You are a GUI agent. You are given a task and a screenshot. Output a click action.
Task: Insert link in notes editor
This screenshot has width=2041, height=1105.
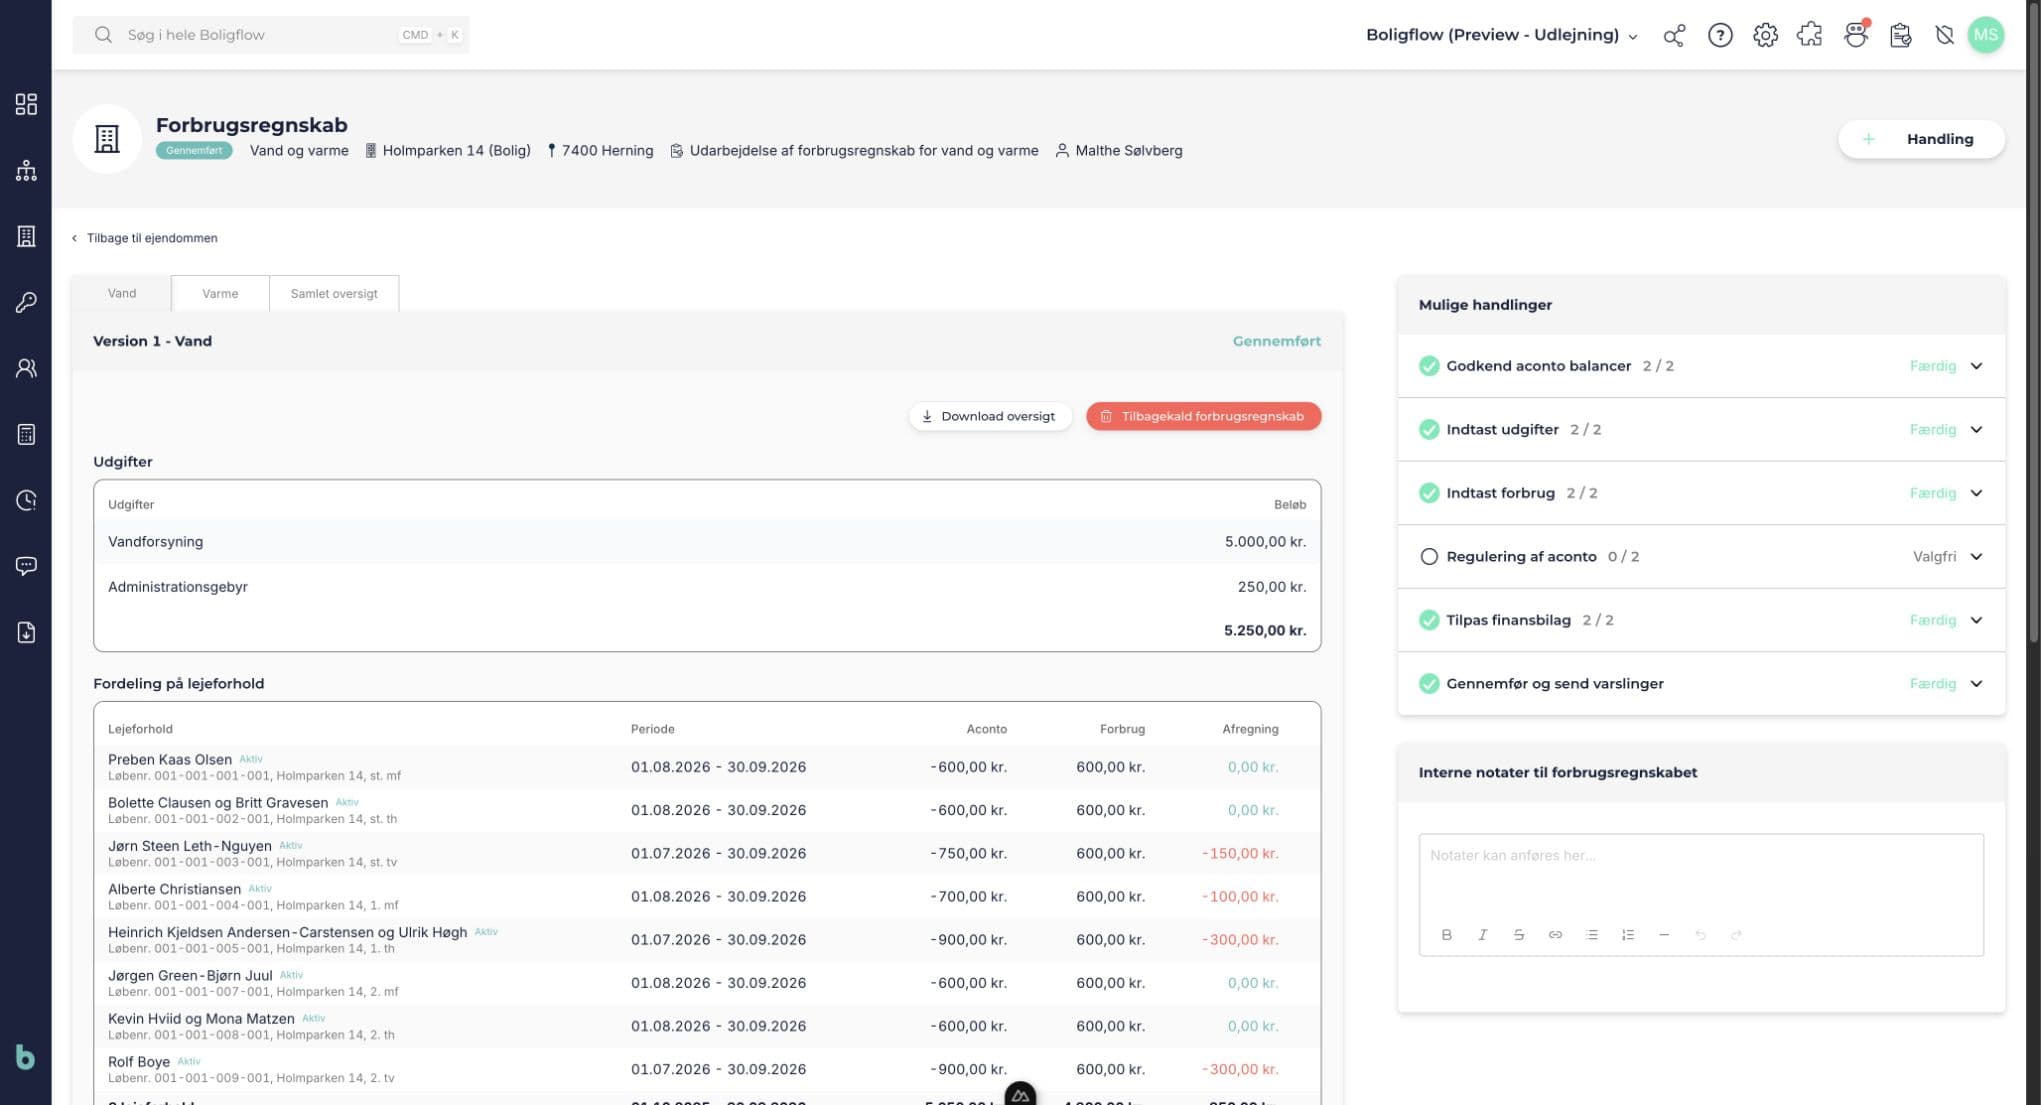coord(1555,934)
